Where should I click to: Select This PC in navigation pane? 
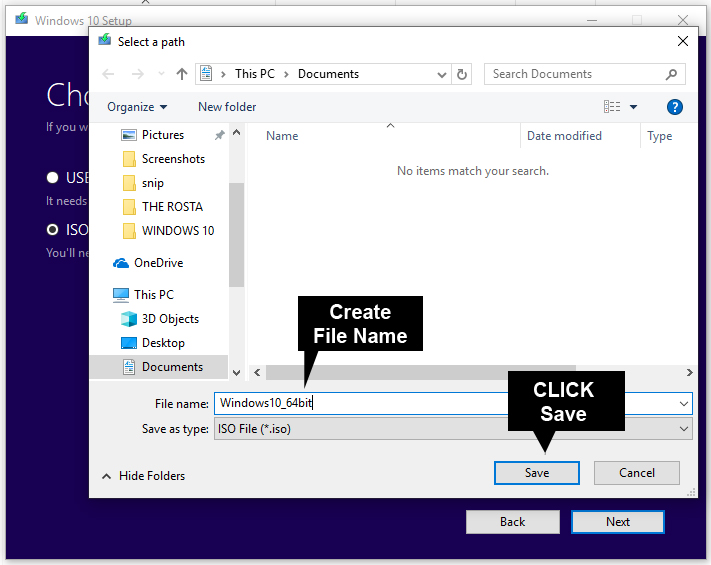(x=154, y=295)
